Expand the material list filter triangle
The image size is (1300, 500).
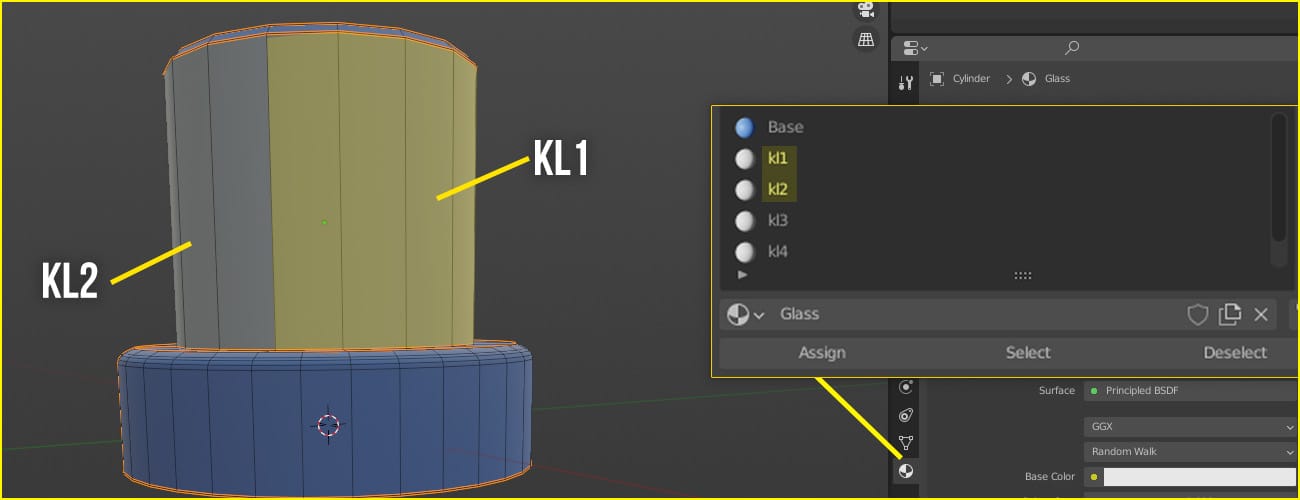[742, 274]
